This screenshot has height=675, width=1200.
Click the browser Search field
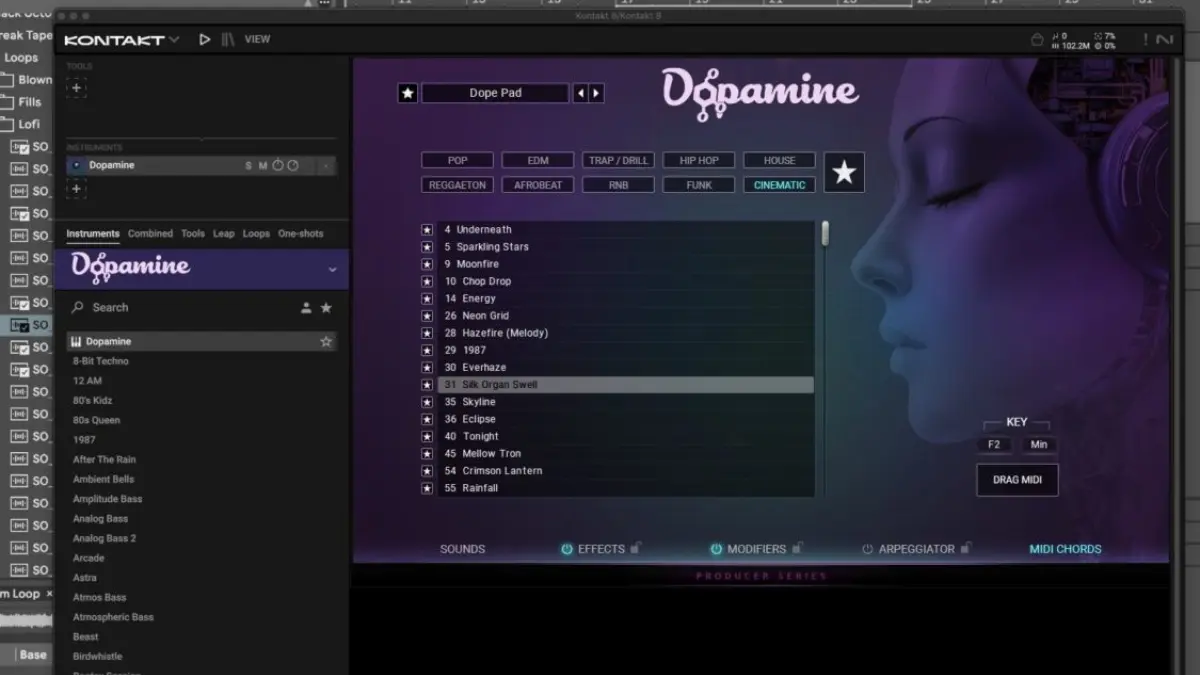180,308
